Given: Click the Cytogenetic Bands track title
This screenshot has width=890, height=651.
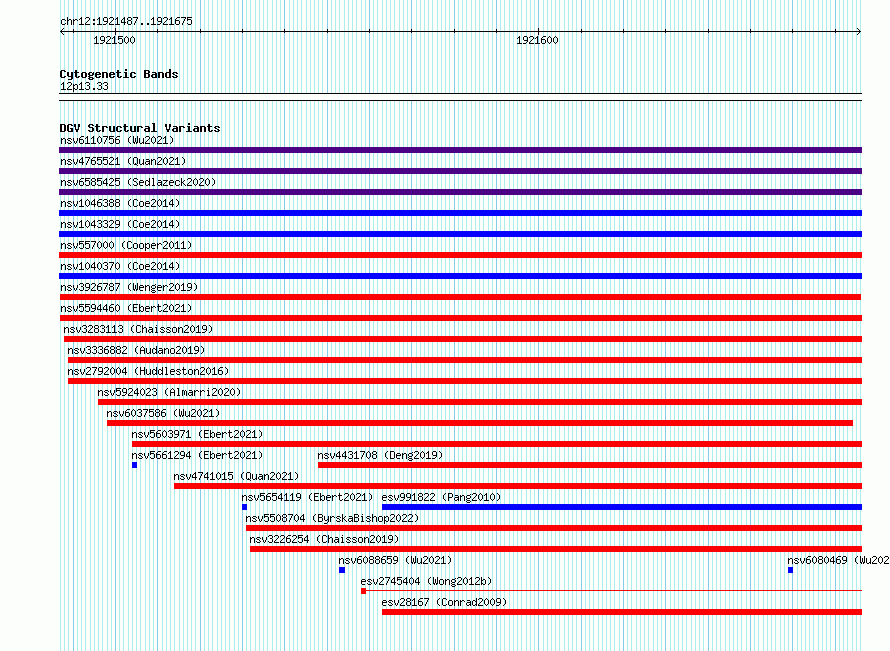Looking at the screenshot, I should [x=119, y=74].
